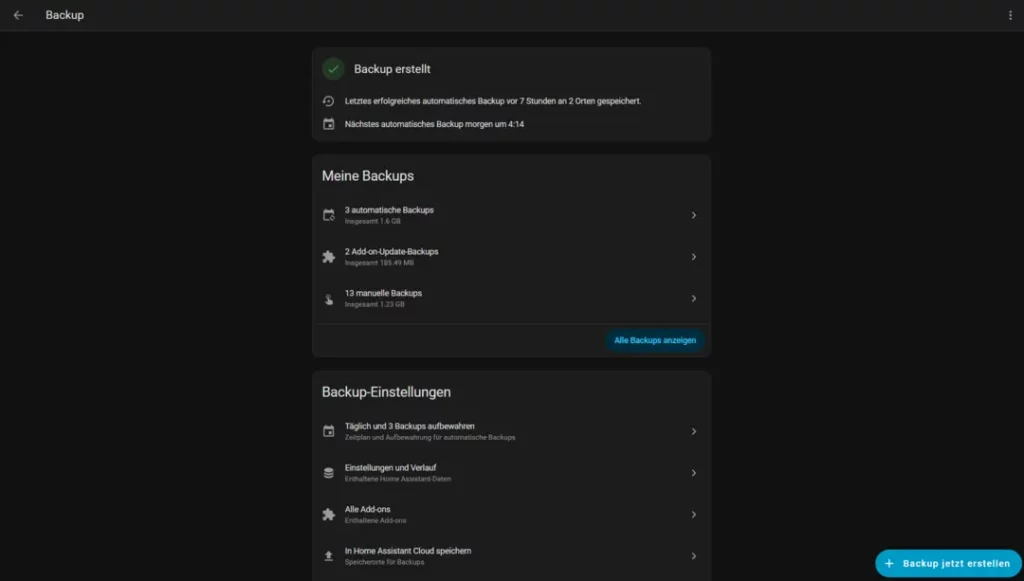
Task: Click the All Add-ons puzzle icon
Action: pos(328,514)
